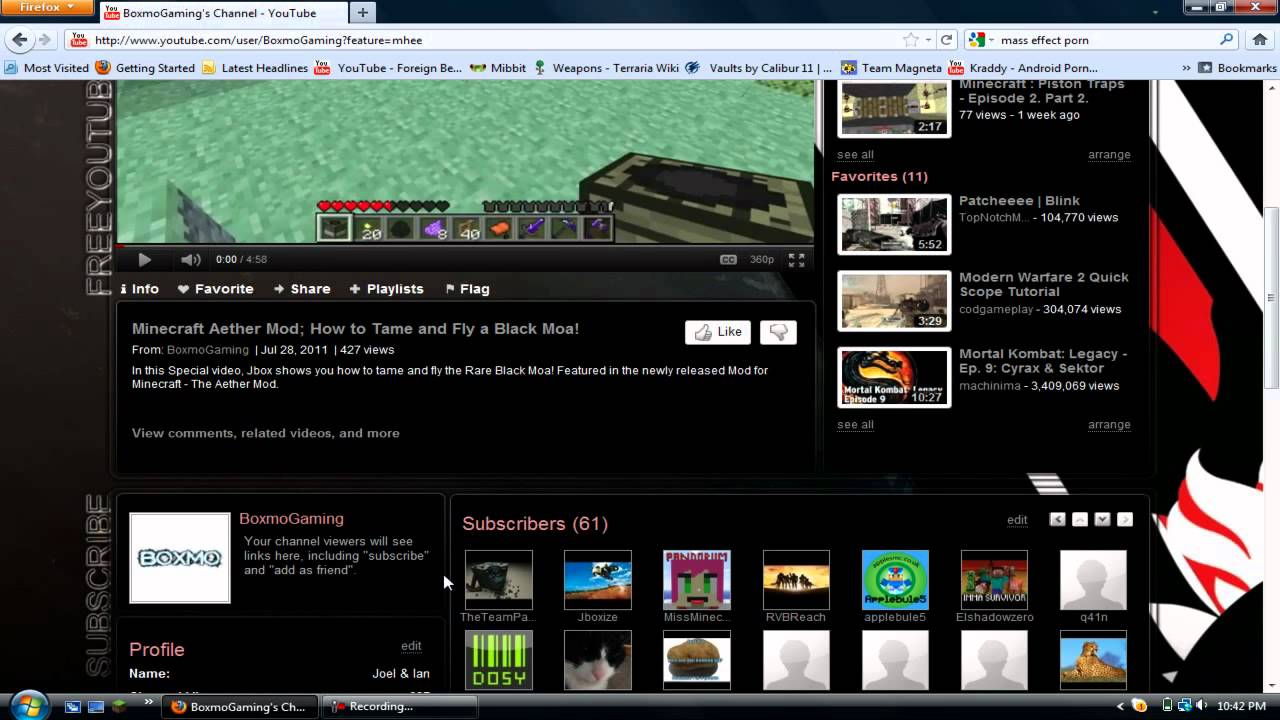Move Subscribers module down arrow
The height and width of the screenshot is (720, 1280).
[1102, 519]
